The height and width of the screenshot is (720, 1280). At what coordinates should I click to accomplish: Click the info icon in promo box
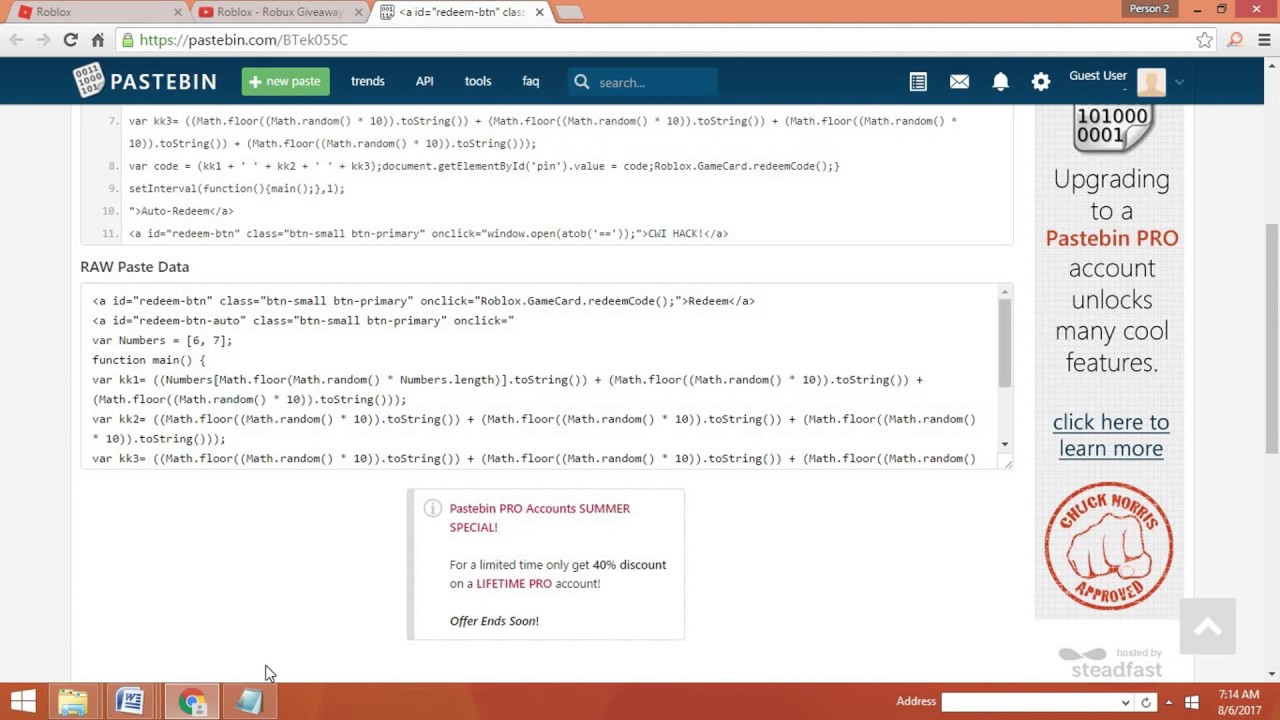432,509
